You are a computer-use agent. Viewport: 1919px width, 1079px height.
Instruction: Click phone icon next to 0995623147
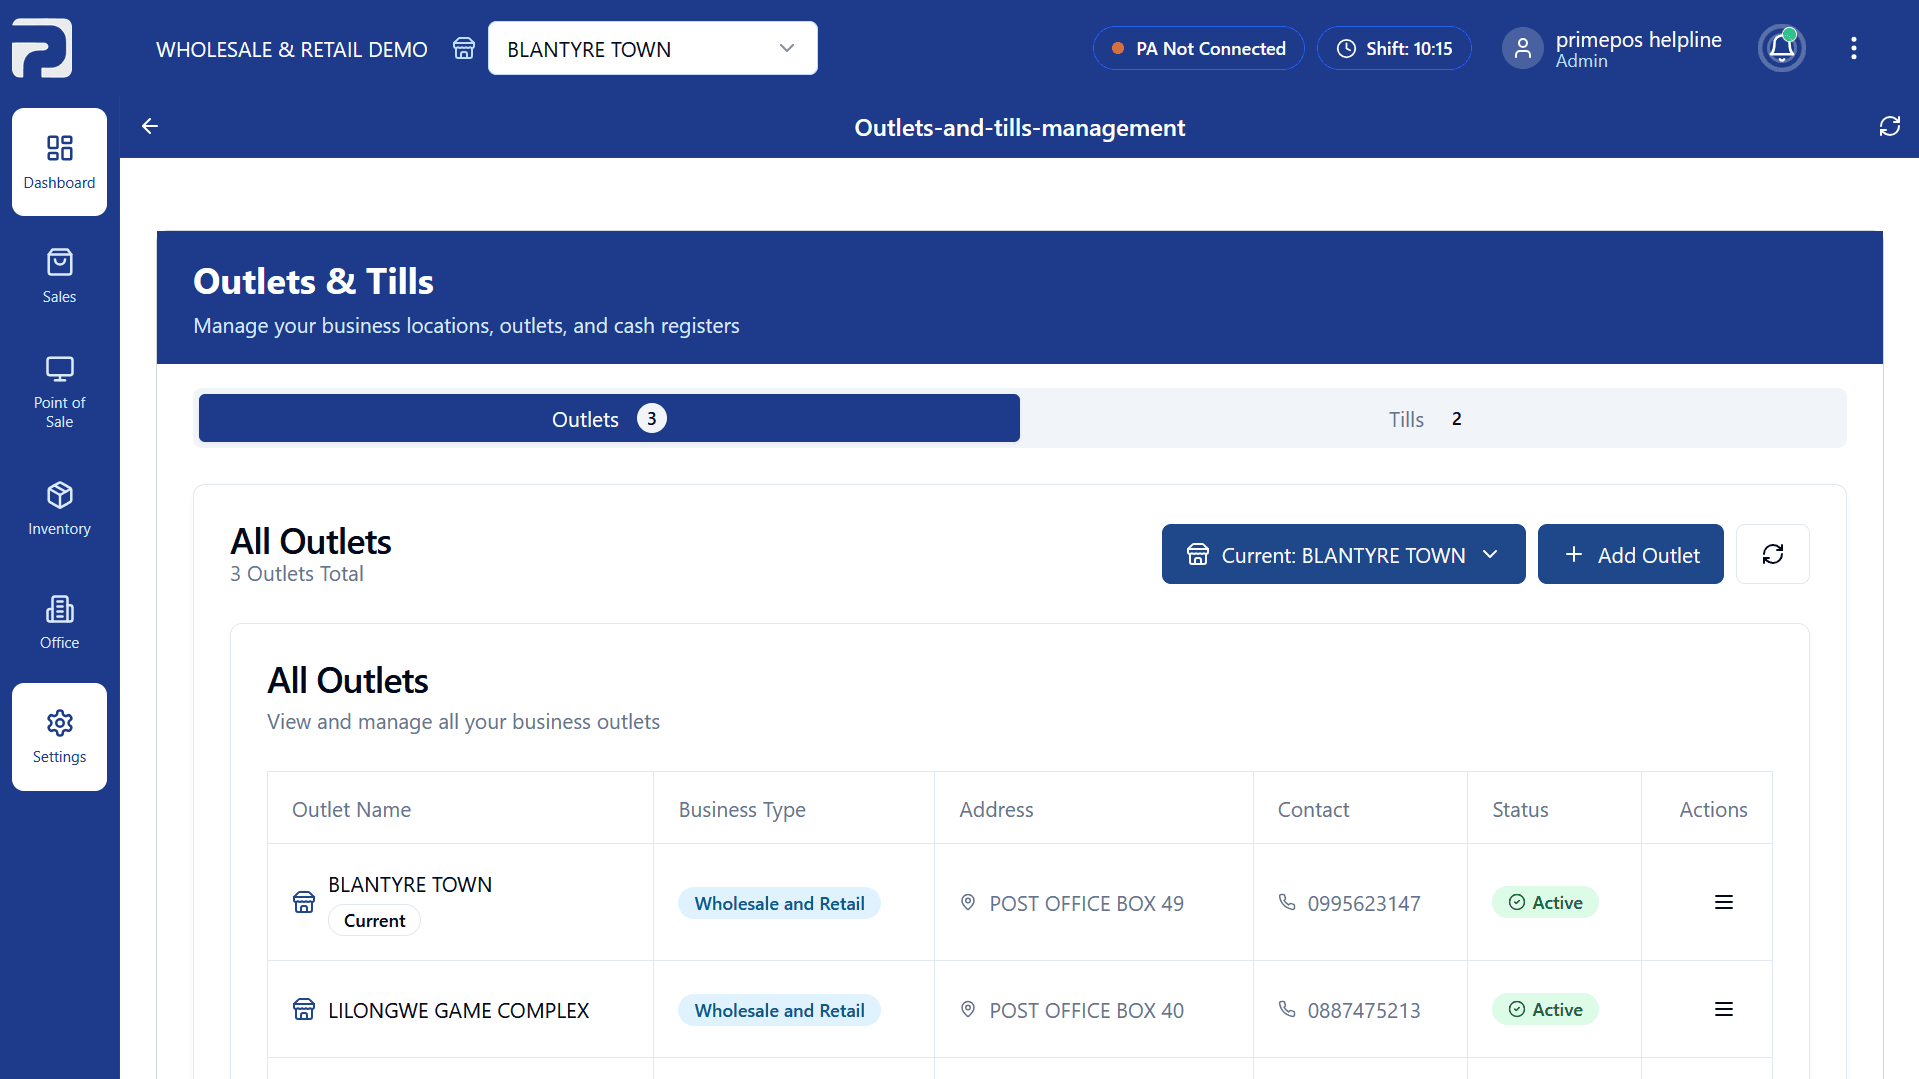point(1286,902)
